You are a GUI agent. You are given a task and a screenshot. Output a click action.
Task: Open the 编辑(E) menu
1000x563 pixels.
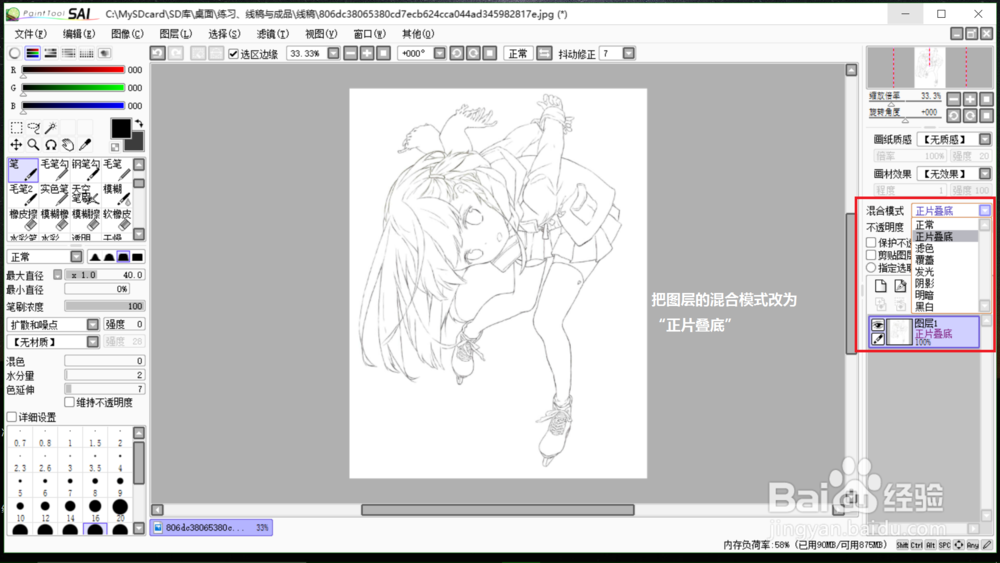(x=79, y=34)
